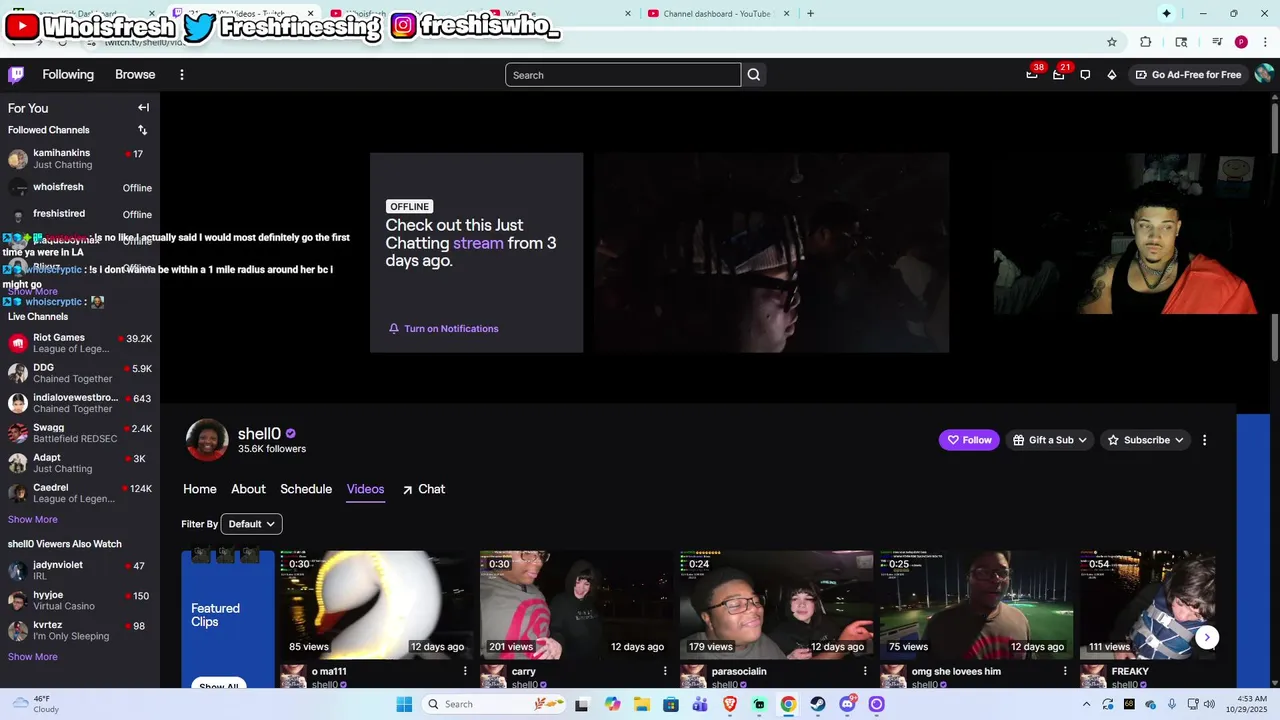
Task: Click the stream link in offline message
Action: coord(478,243)
